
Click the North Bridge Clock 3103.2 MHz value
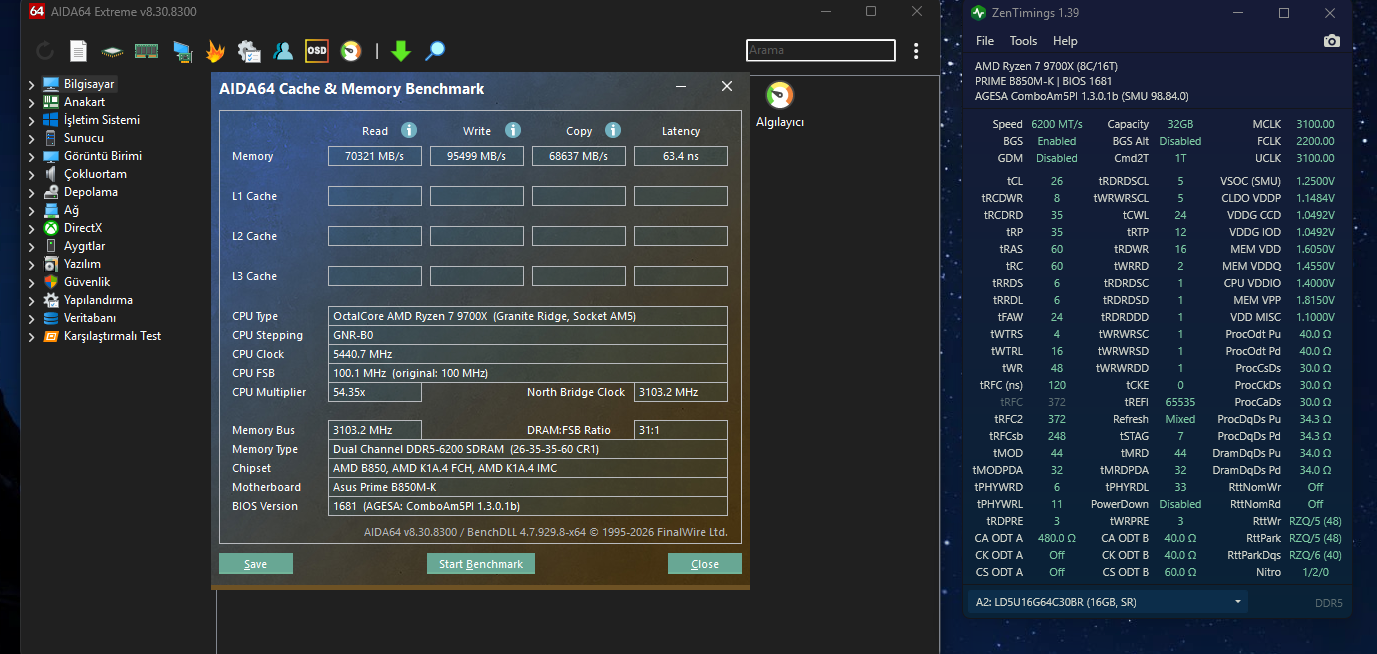click(681, 392)
